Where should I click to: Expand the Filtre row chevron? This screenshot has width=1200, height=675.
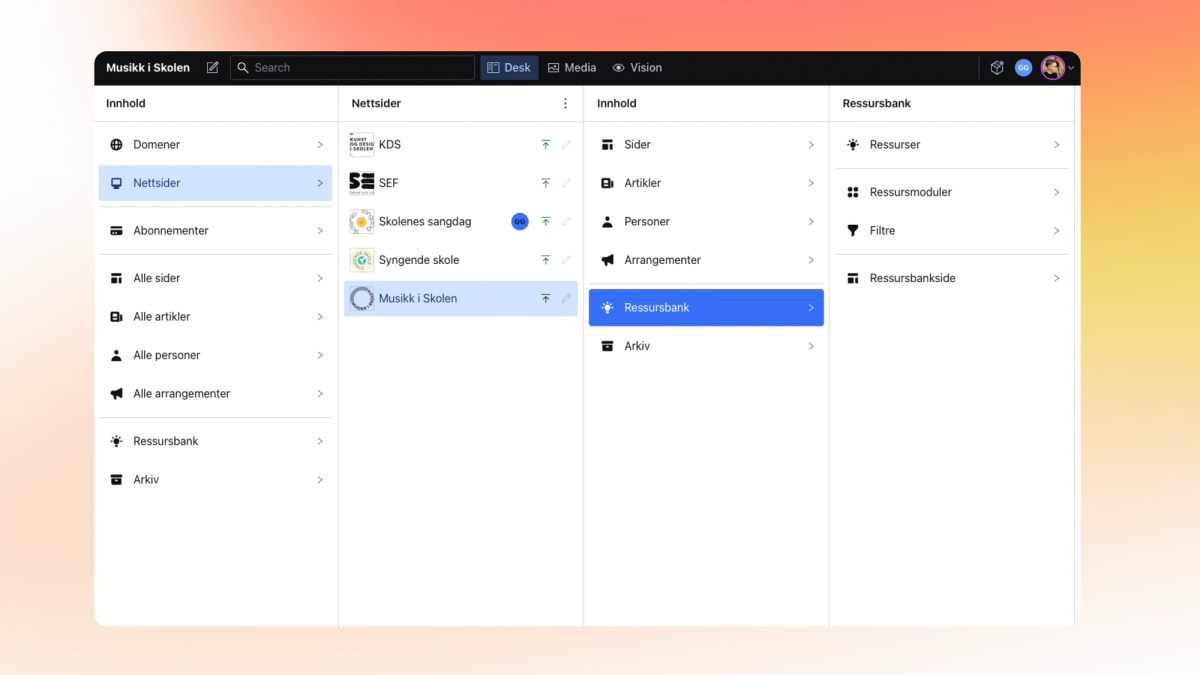[x=1056, y=231]
